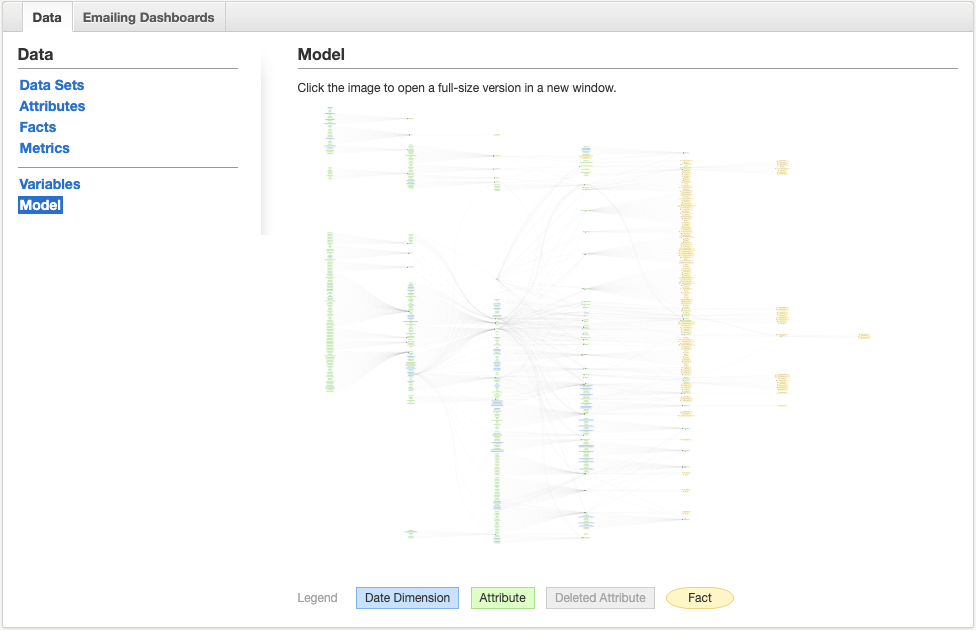Open the Variables section

click(x=49, y=184)
